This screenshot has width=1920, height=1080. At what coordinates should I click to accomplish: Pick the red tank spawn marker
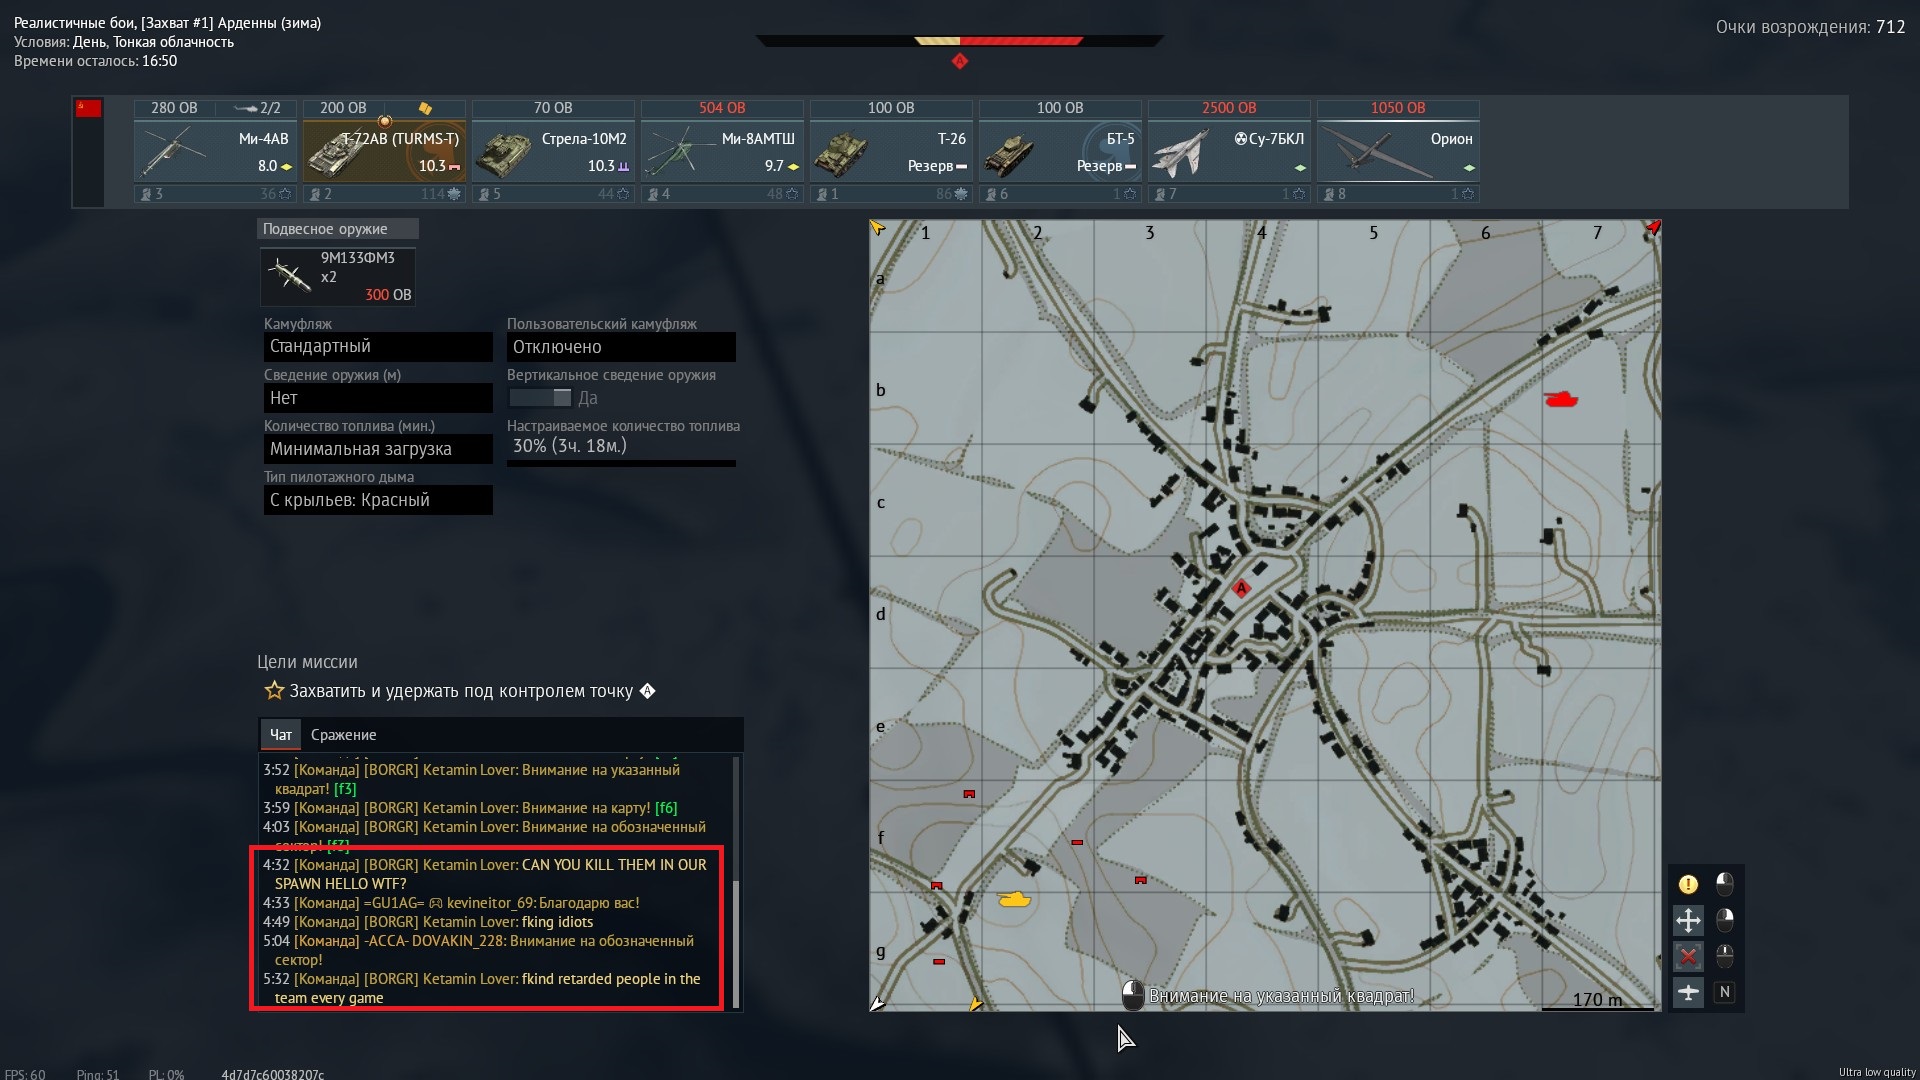pos(1561,399)
